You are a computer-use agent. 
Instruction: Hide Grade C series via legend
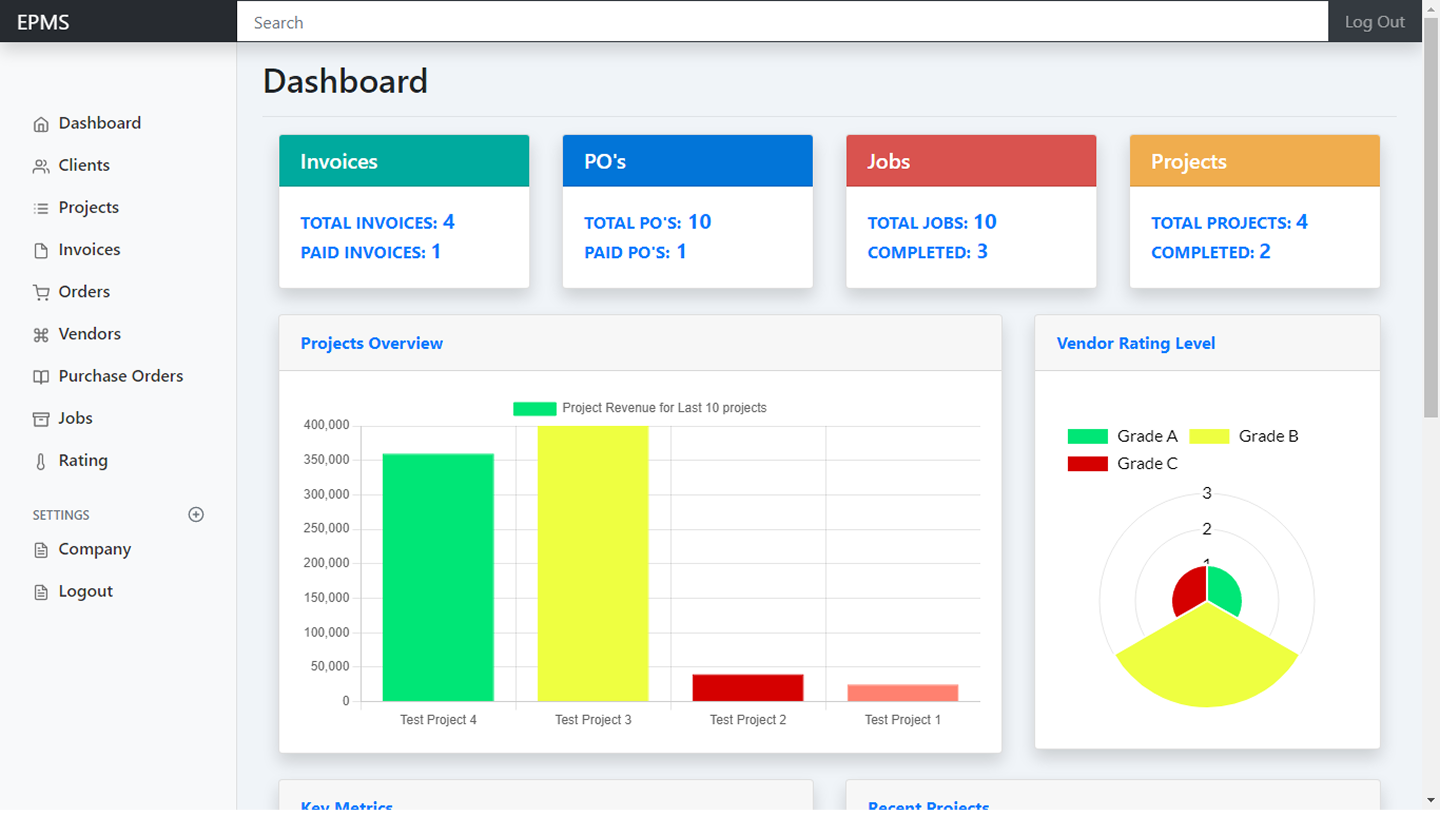coord(1122,464)
